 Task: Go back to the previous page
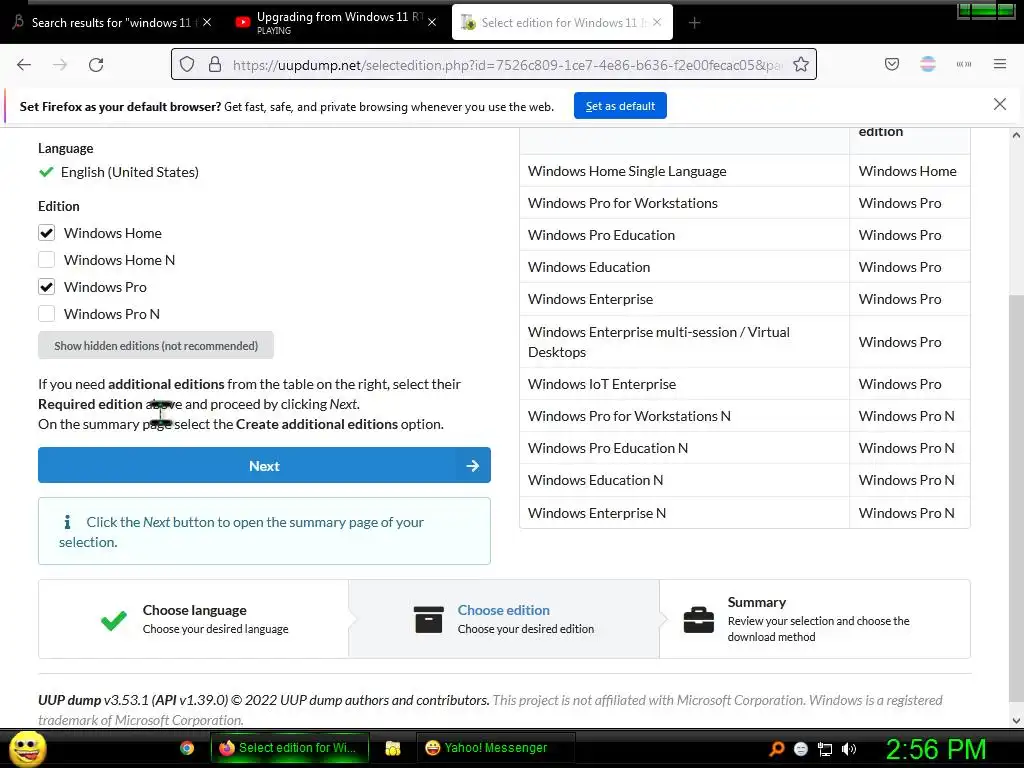pos(24,65)
